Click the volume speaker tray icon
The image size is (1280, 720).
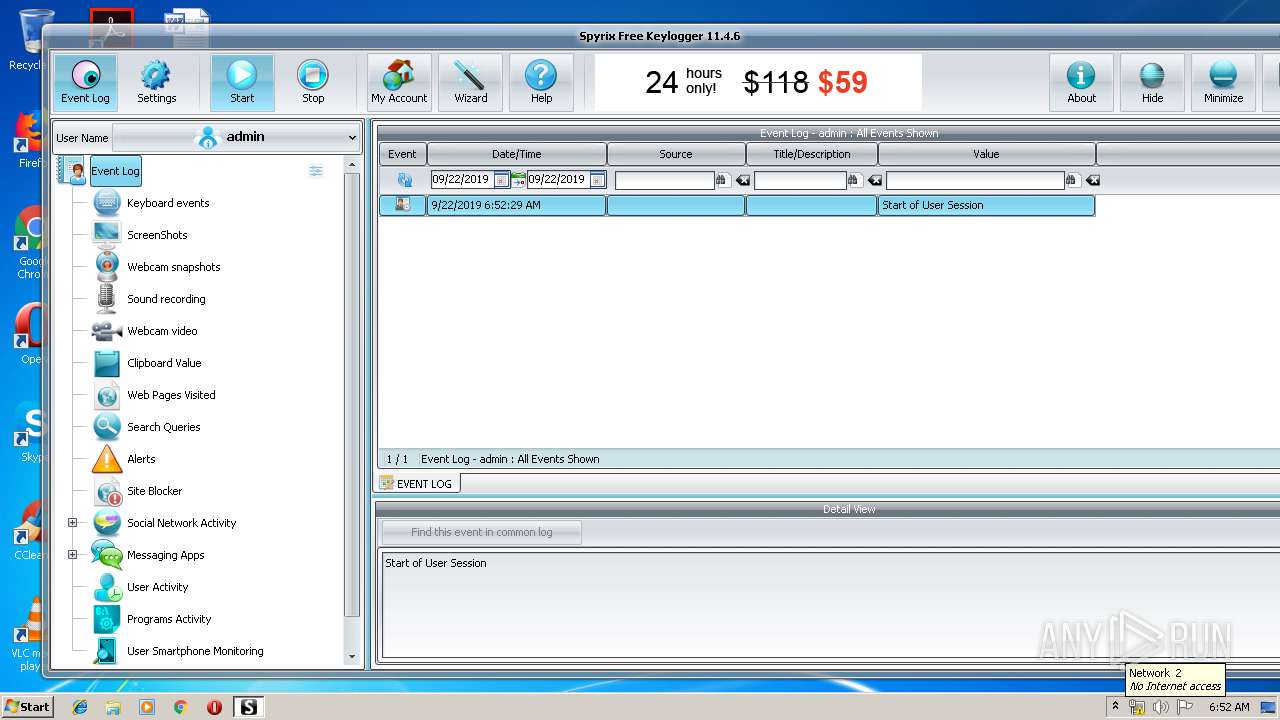[1161, 707]
